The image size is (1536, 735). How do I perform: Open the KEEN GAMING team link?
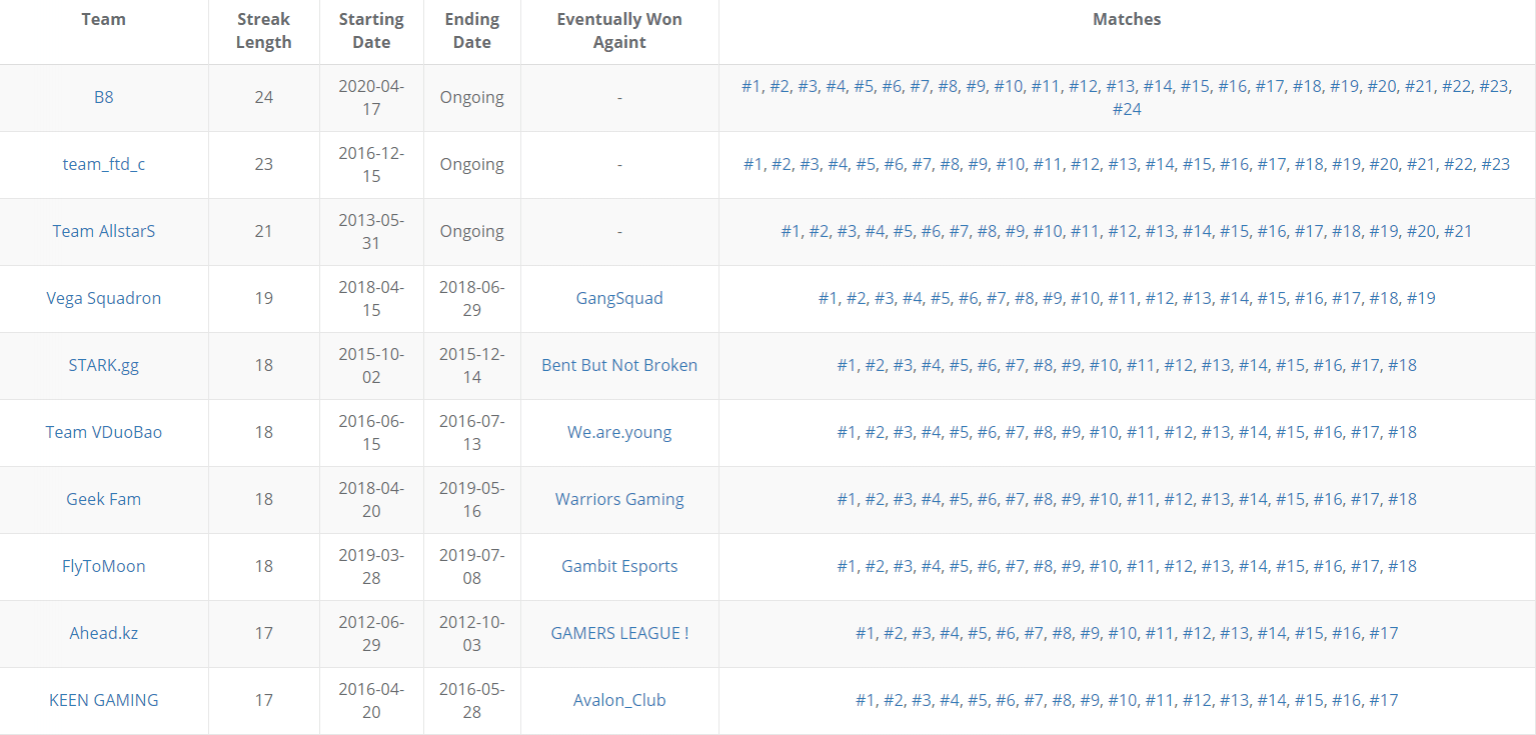pos(104,701)
